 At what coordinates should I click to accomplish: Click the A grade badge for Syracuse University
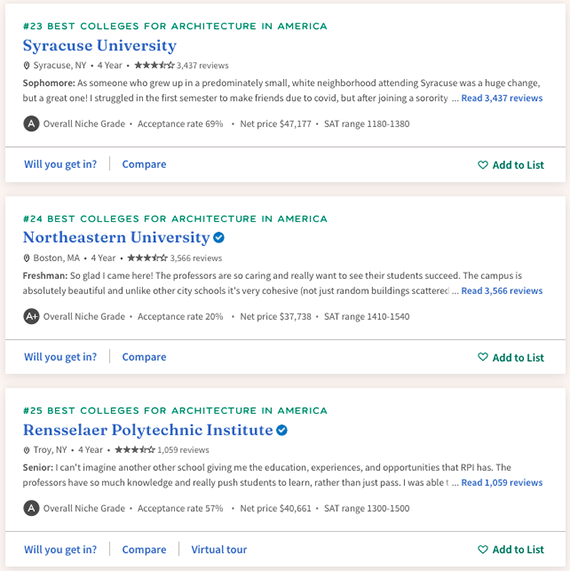(x=31, y=124)
